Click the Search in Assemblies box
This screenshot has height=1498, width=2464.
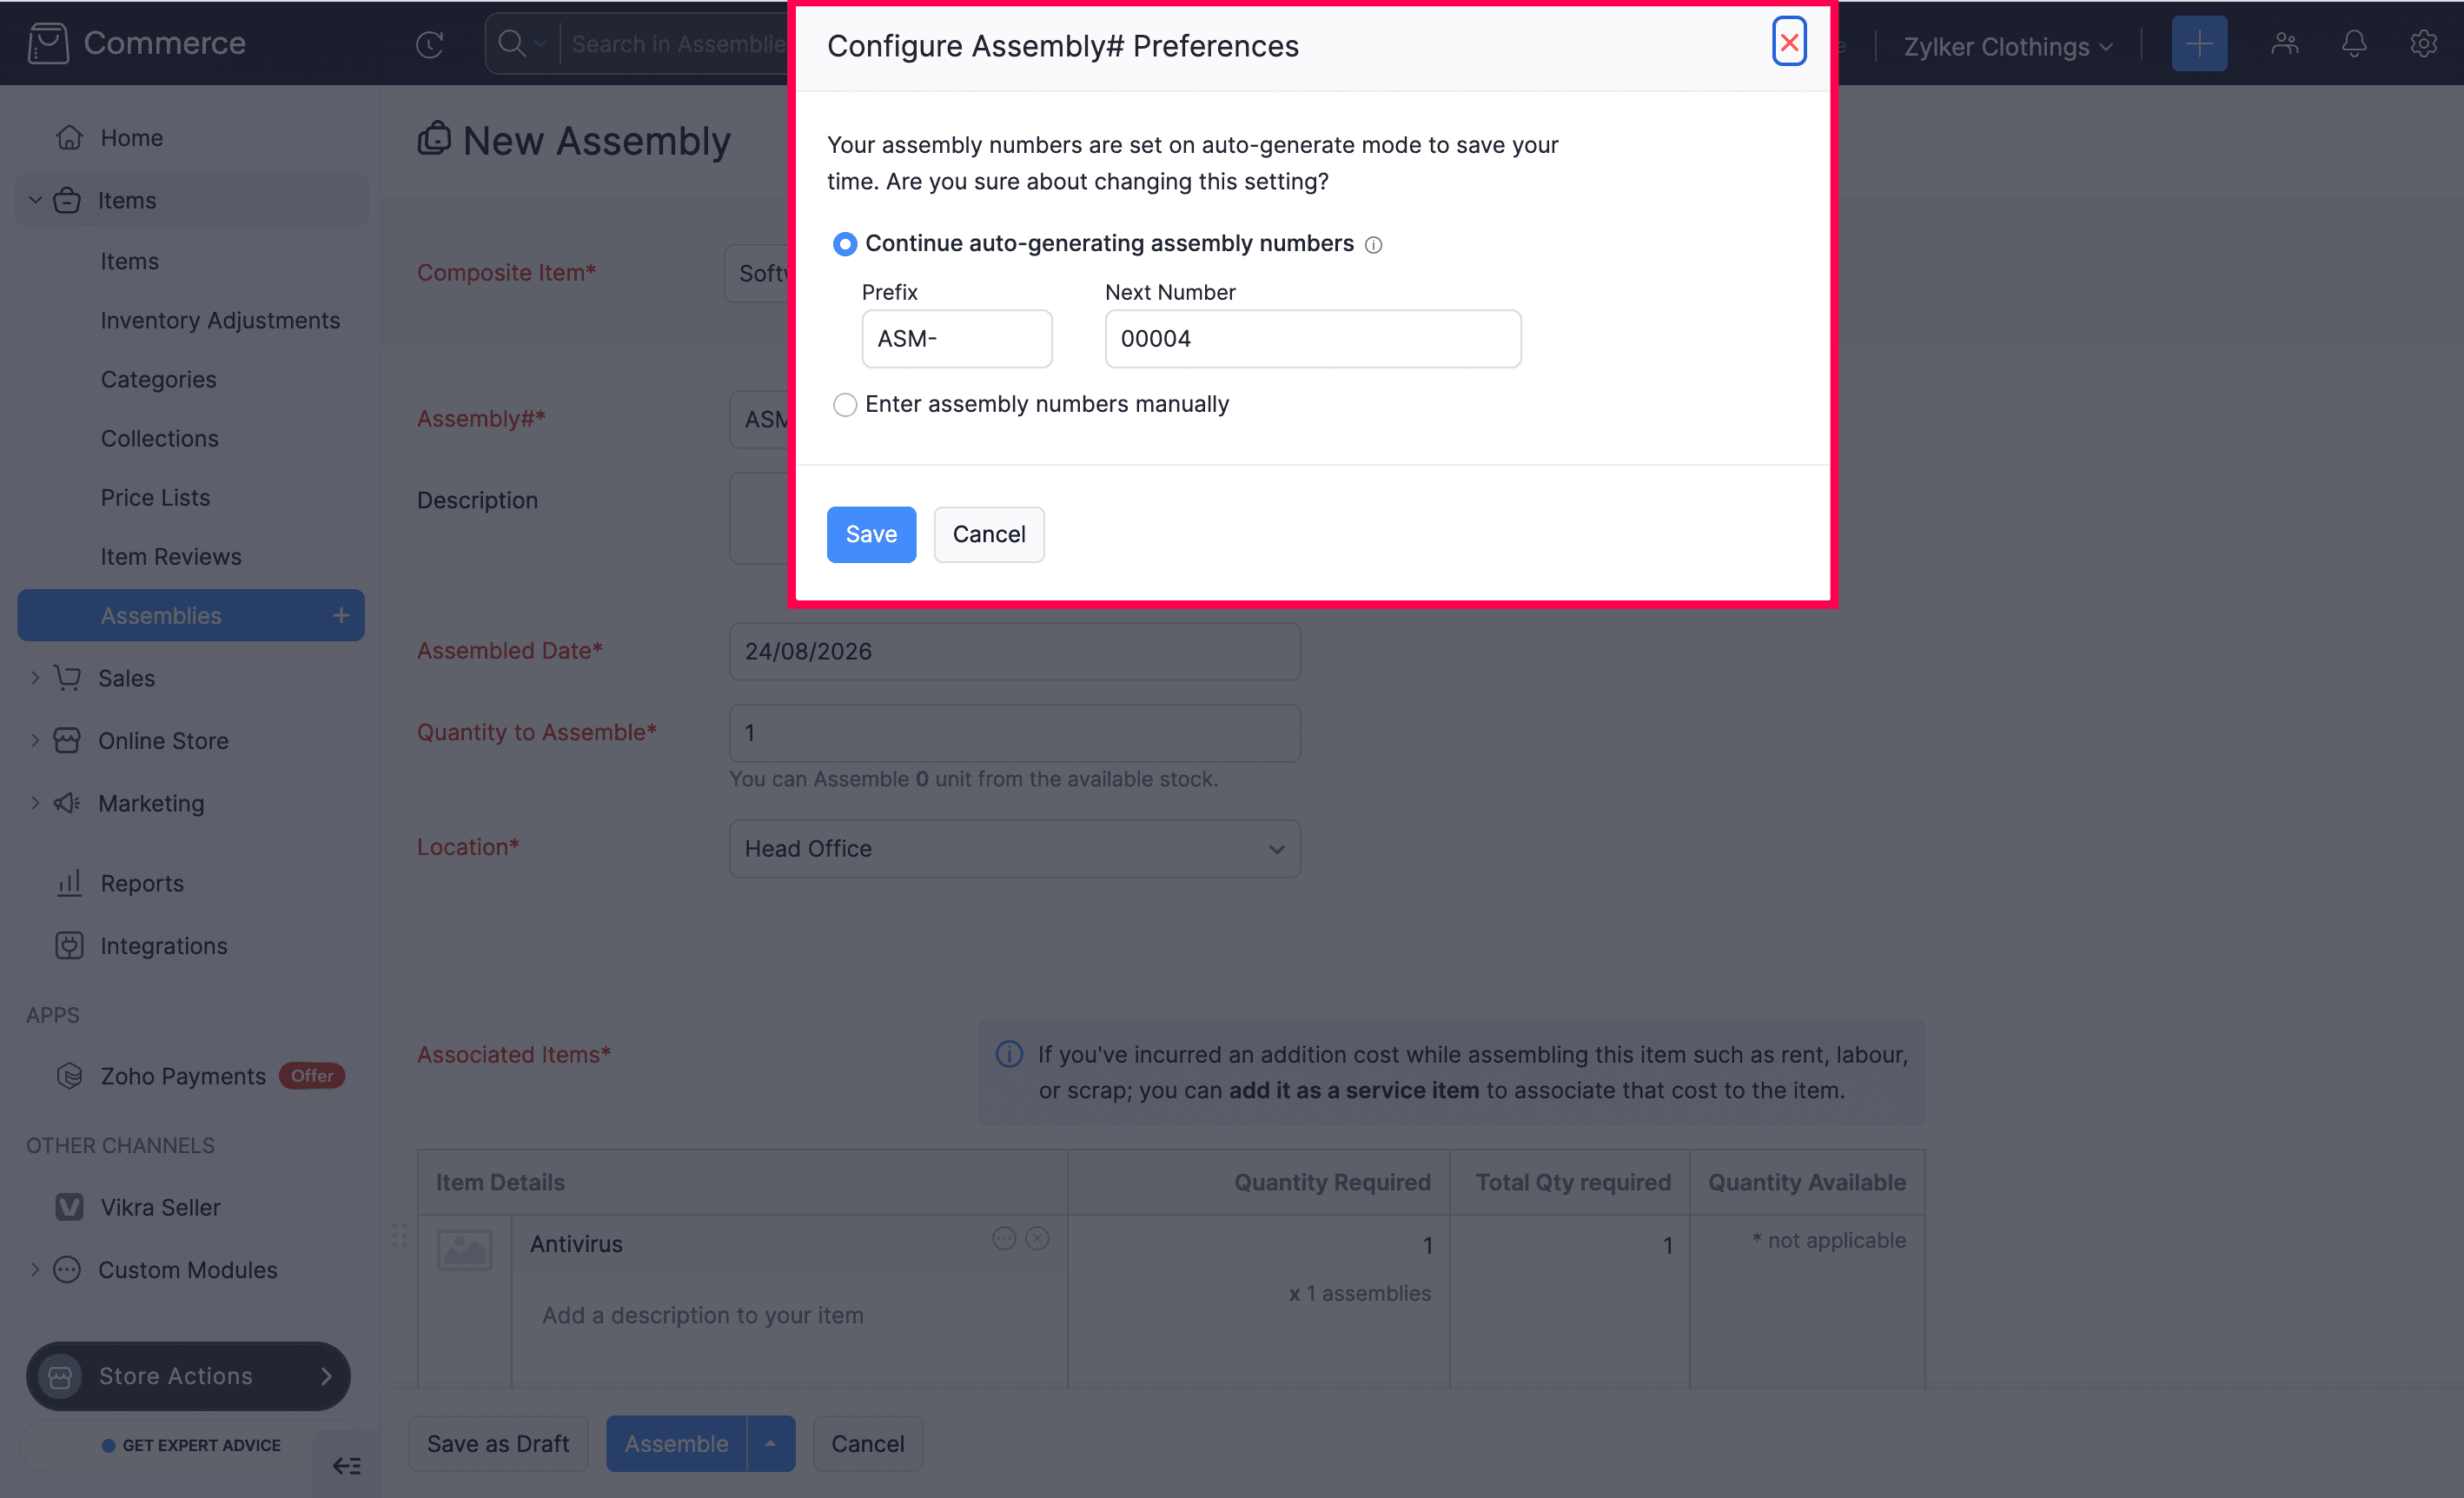678,44
